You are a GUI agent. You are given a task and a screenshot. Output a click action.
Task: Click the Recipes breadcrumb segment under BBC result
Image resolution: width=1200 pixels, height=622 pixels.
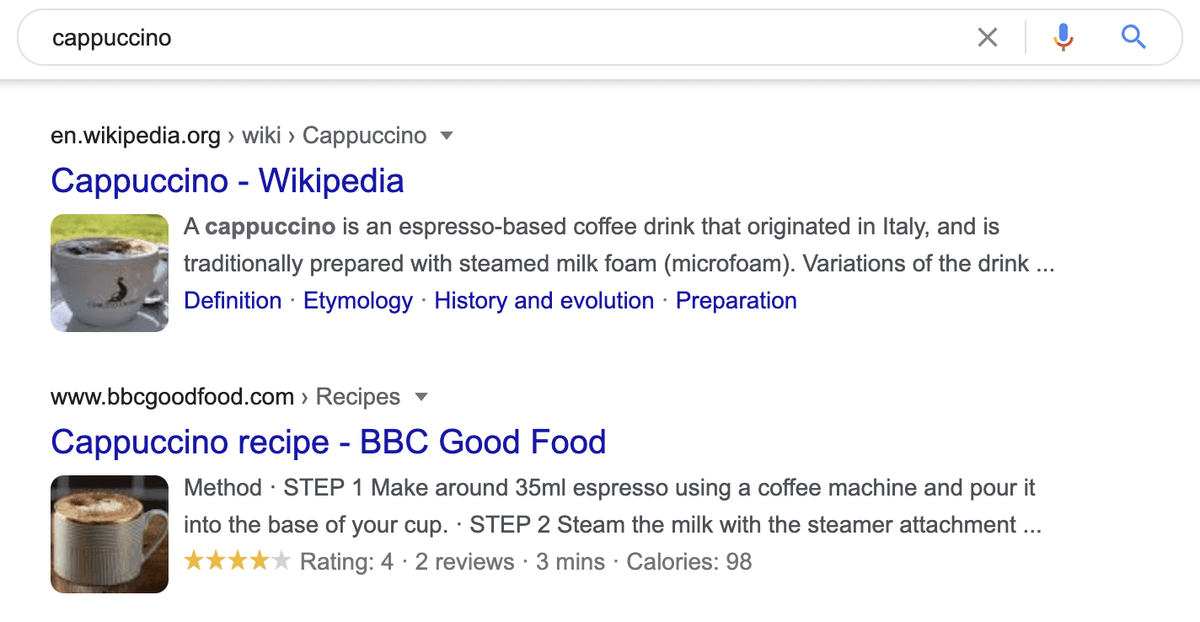coord(357,396)
